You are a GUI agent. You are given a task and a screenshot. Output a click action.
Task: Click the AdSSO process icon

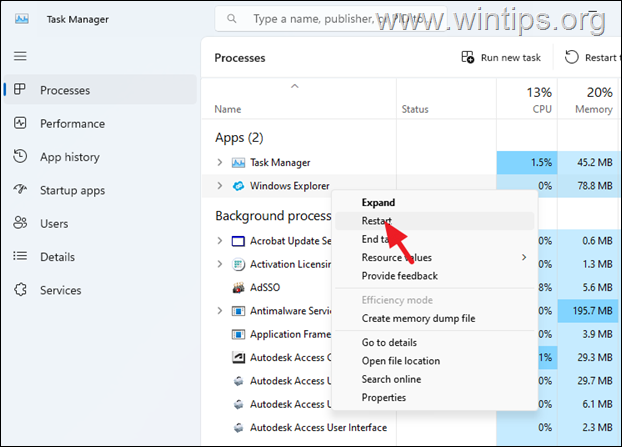coord(238,288)
